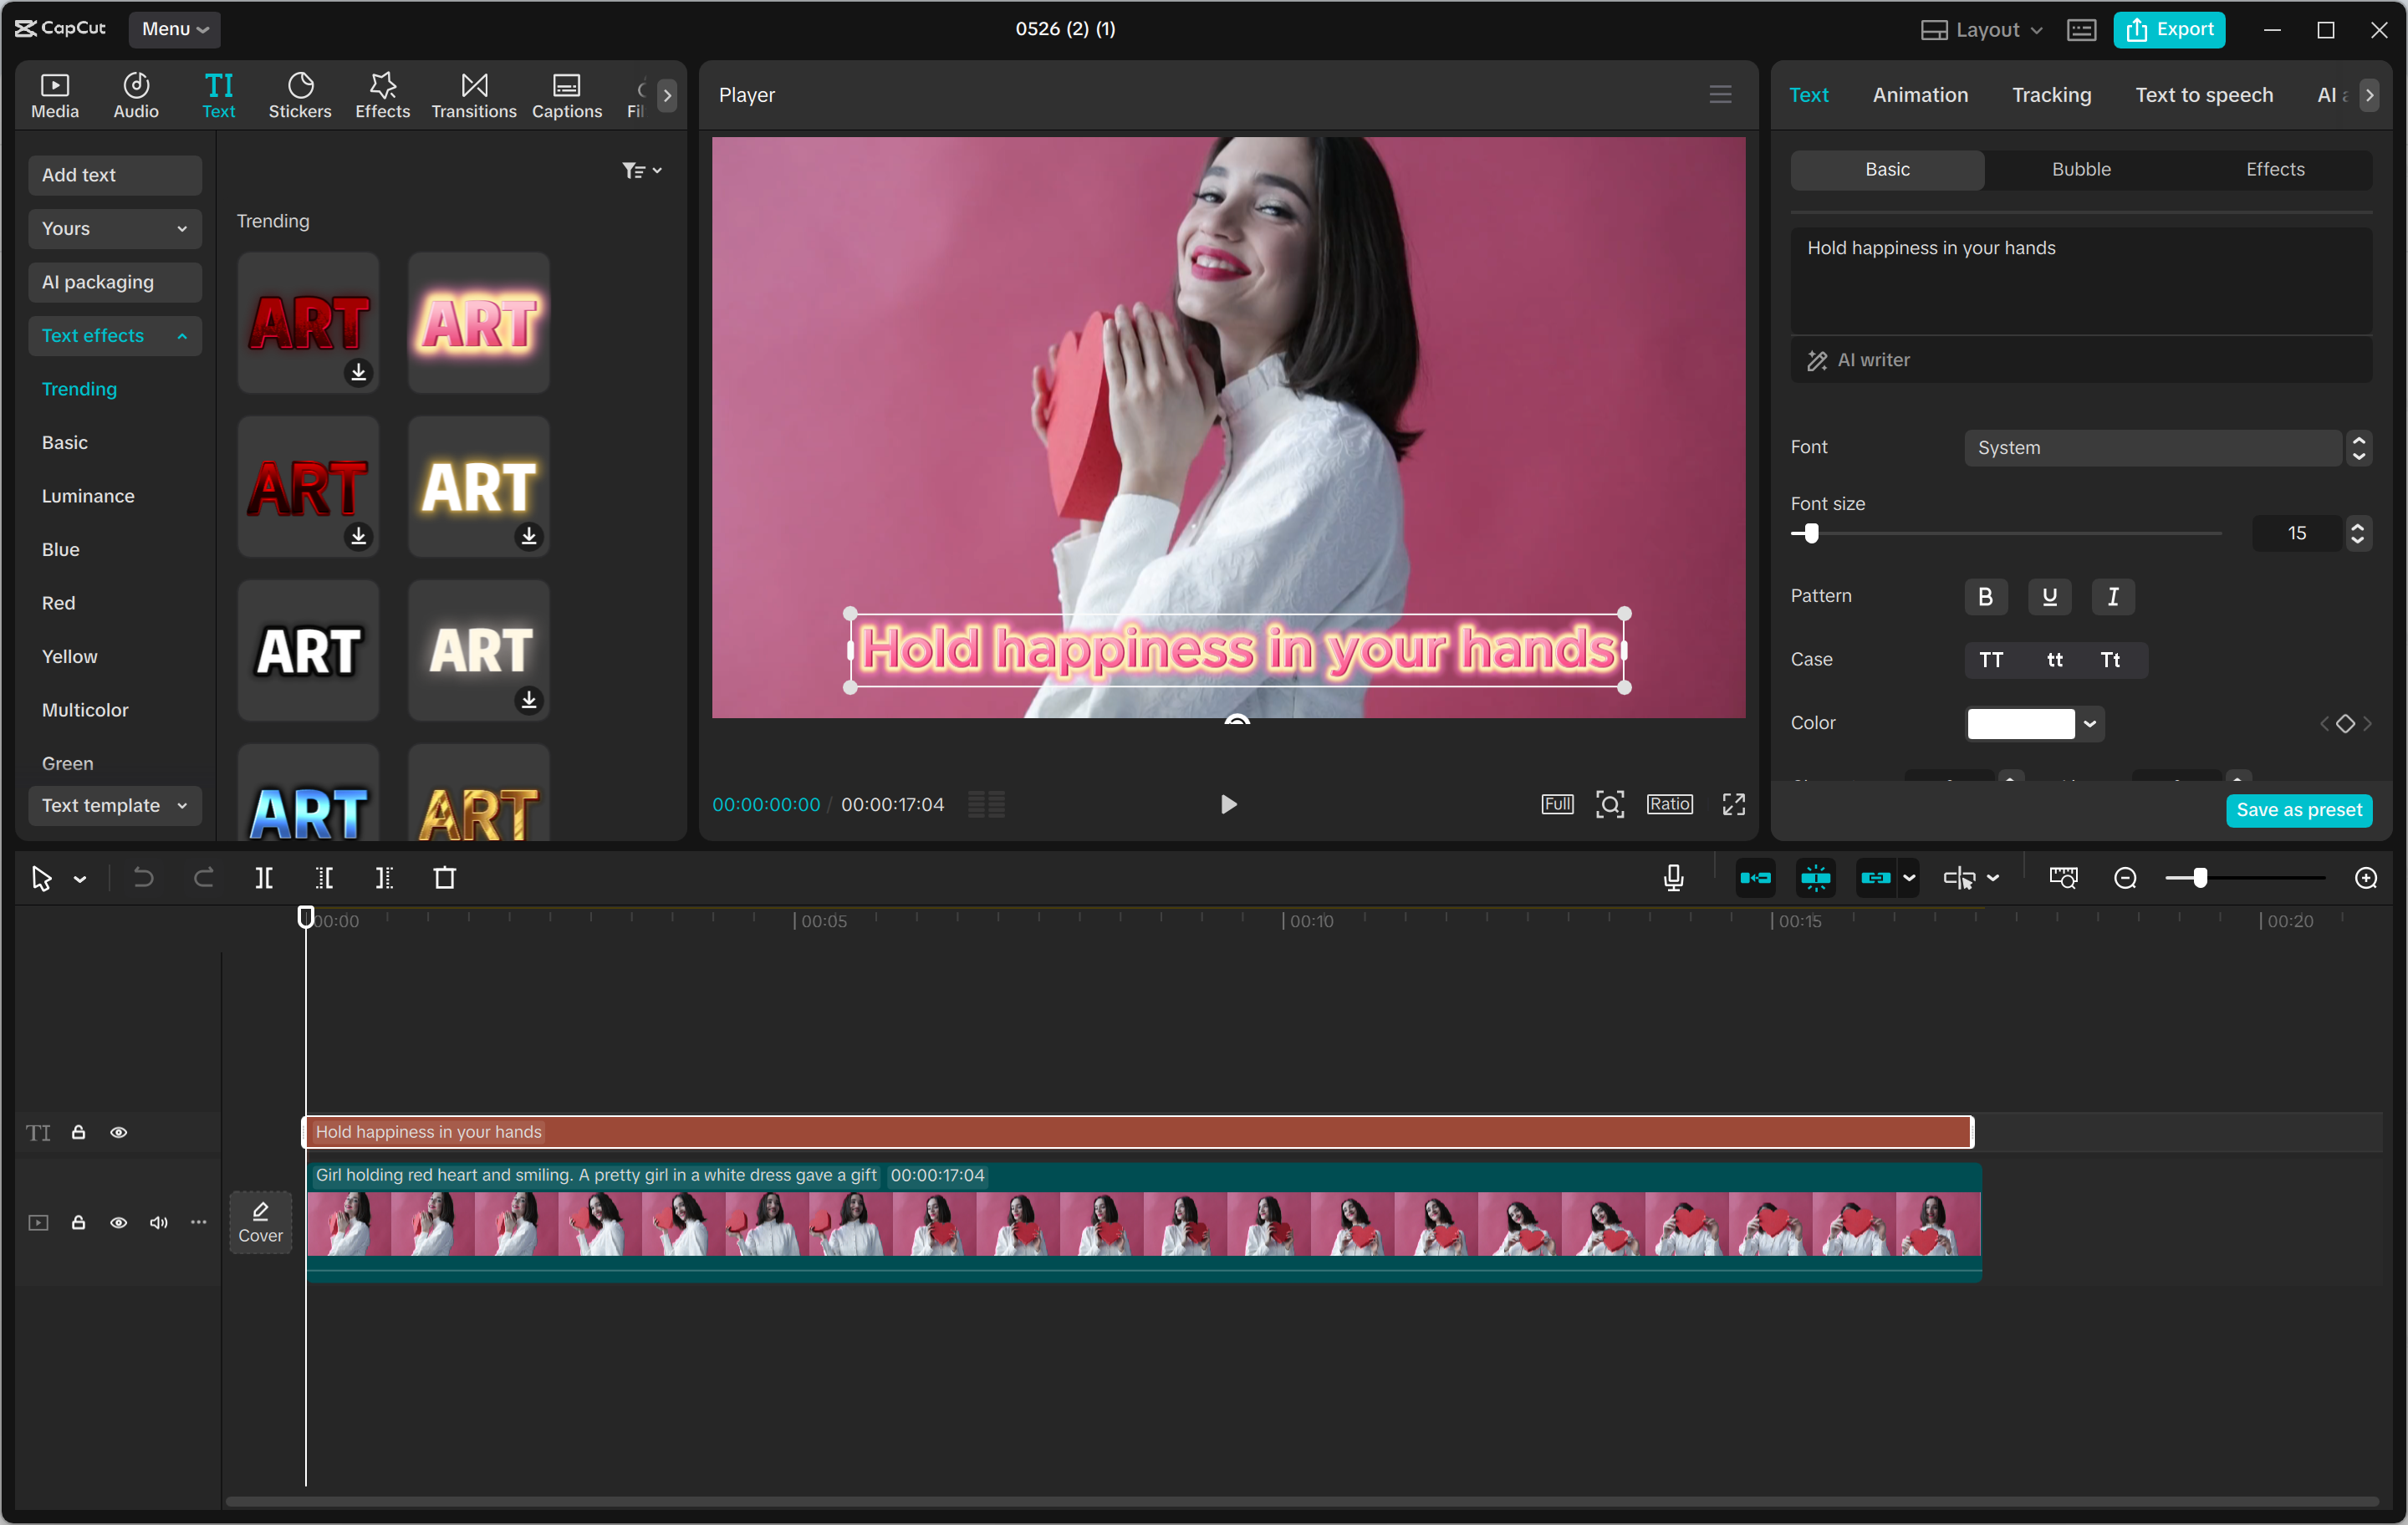Click Save as preset
Image resolution: width=2408 pixels, height=1525 pixels.
click(x=2299, y=810)
